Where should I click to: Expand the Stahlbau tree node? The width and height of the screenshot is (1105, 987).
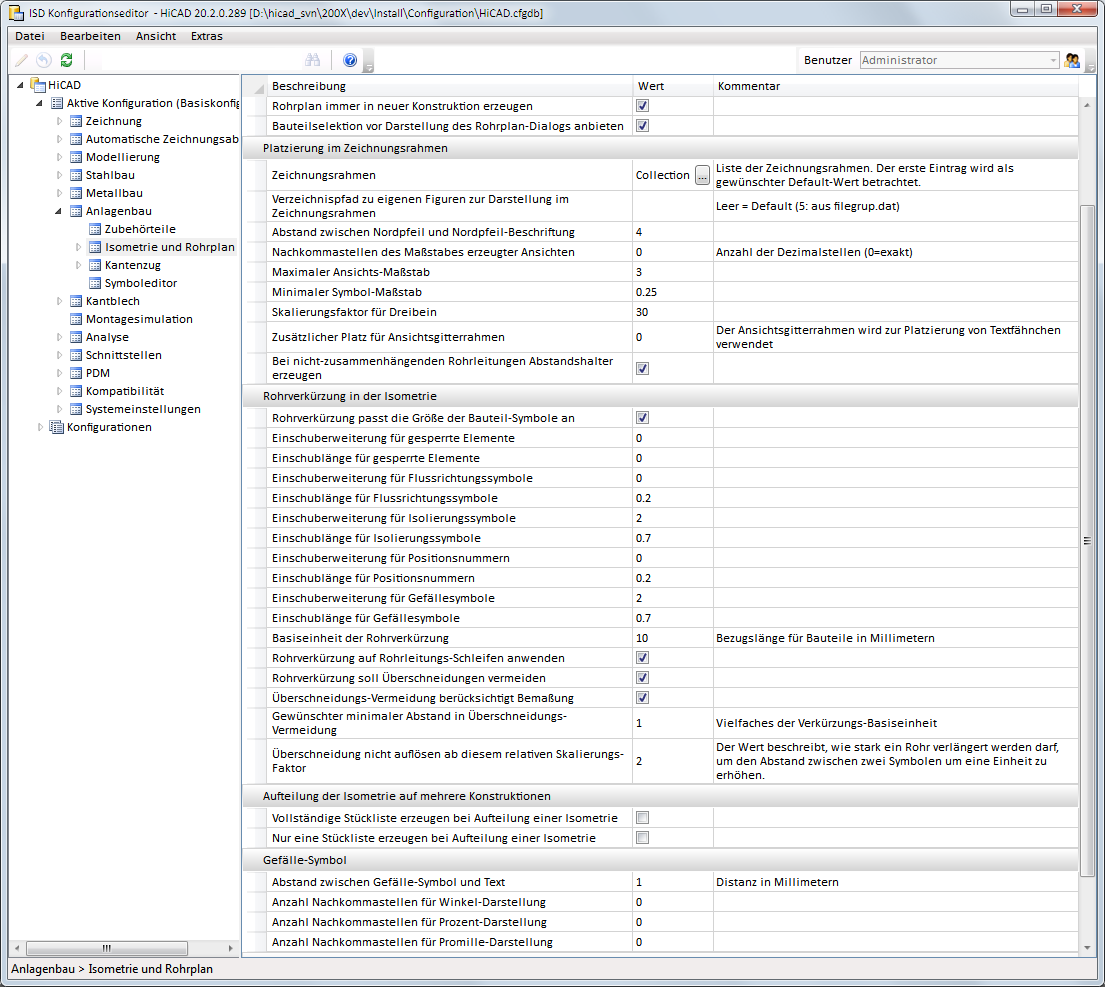pos(59,175)
